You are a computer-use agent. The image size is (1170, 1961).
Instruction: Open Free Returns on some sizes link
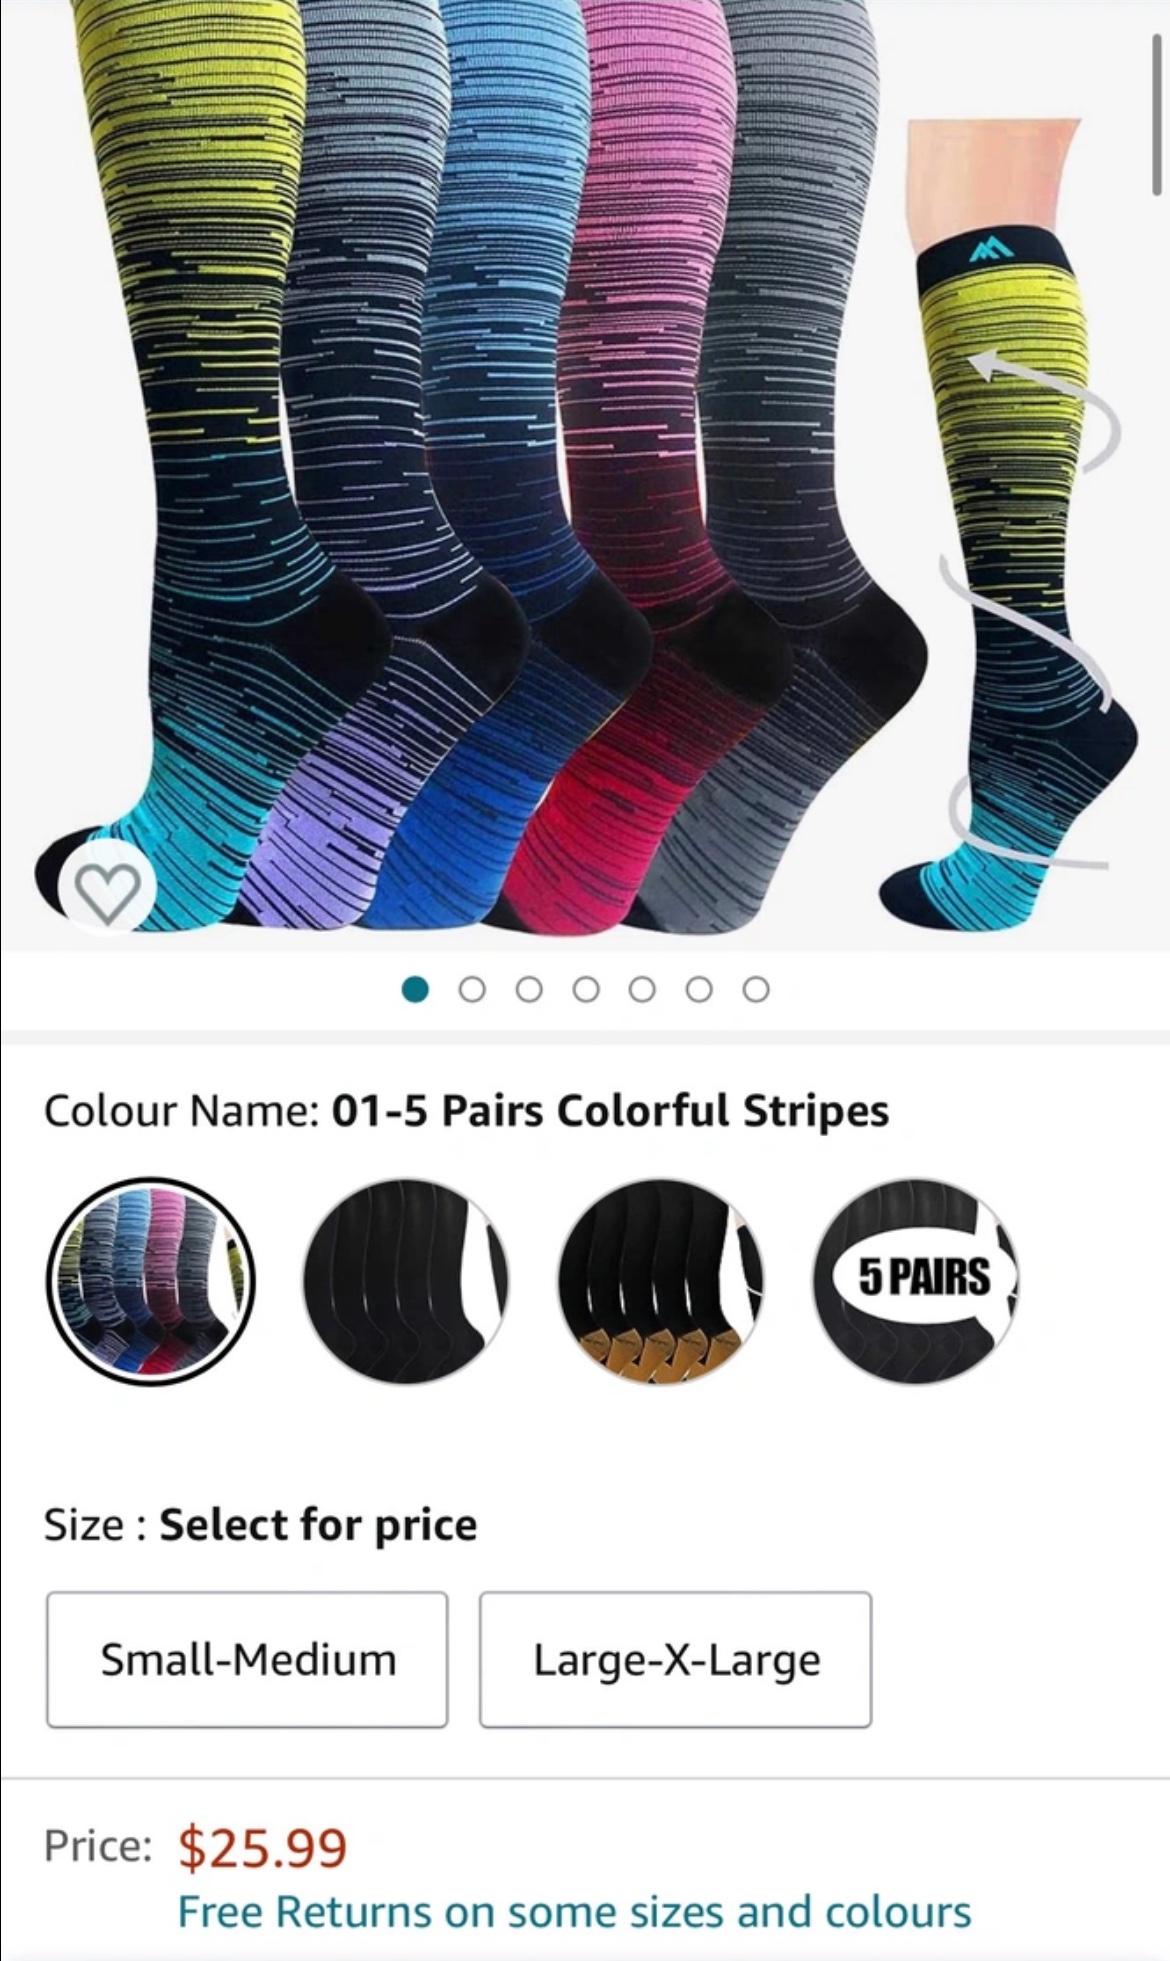click(574, 1911)
